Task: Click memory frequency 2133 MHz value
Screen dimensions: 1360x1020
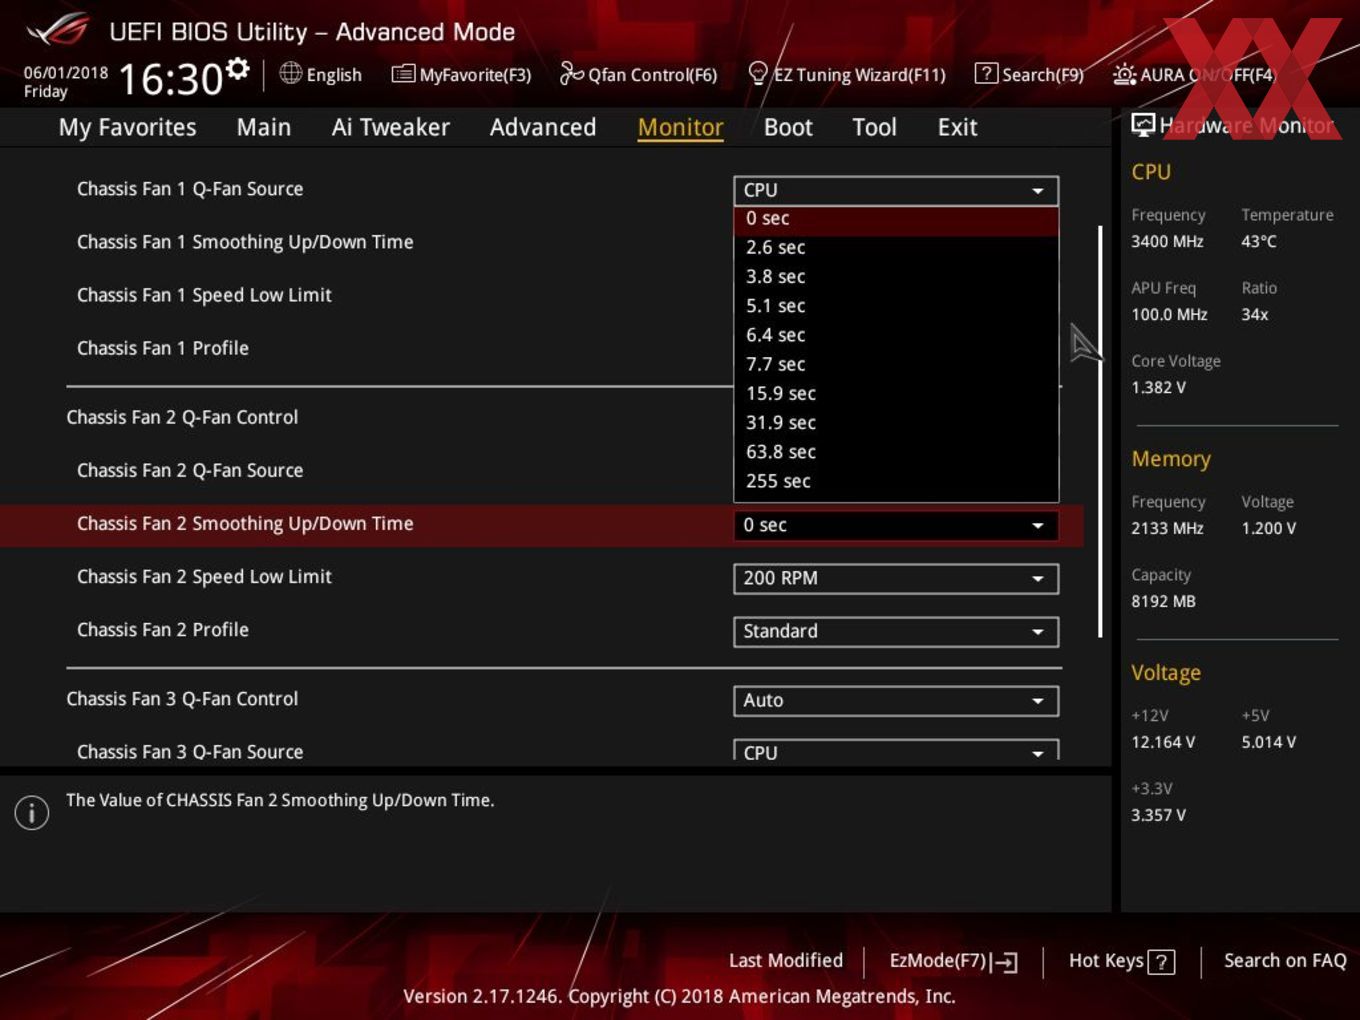Action: (x=1167, y=529)
